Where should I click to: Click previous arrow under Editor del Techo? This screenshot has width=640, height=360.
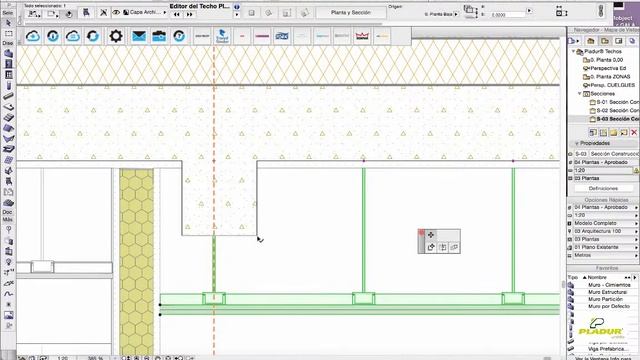point(177,14)
